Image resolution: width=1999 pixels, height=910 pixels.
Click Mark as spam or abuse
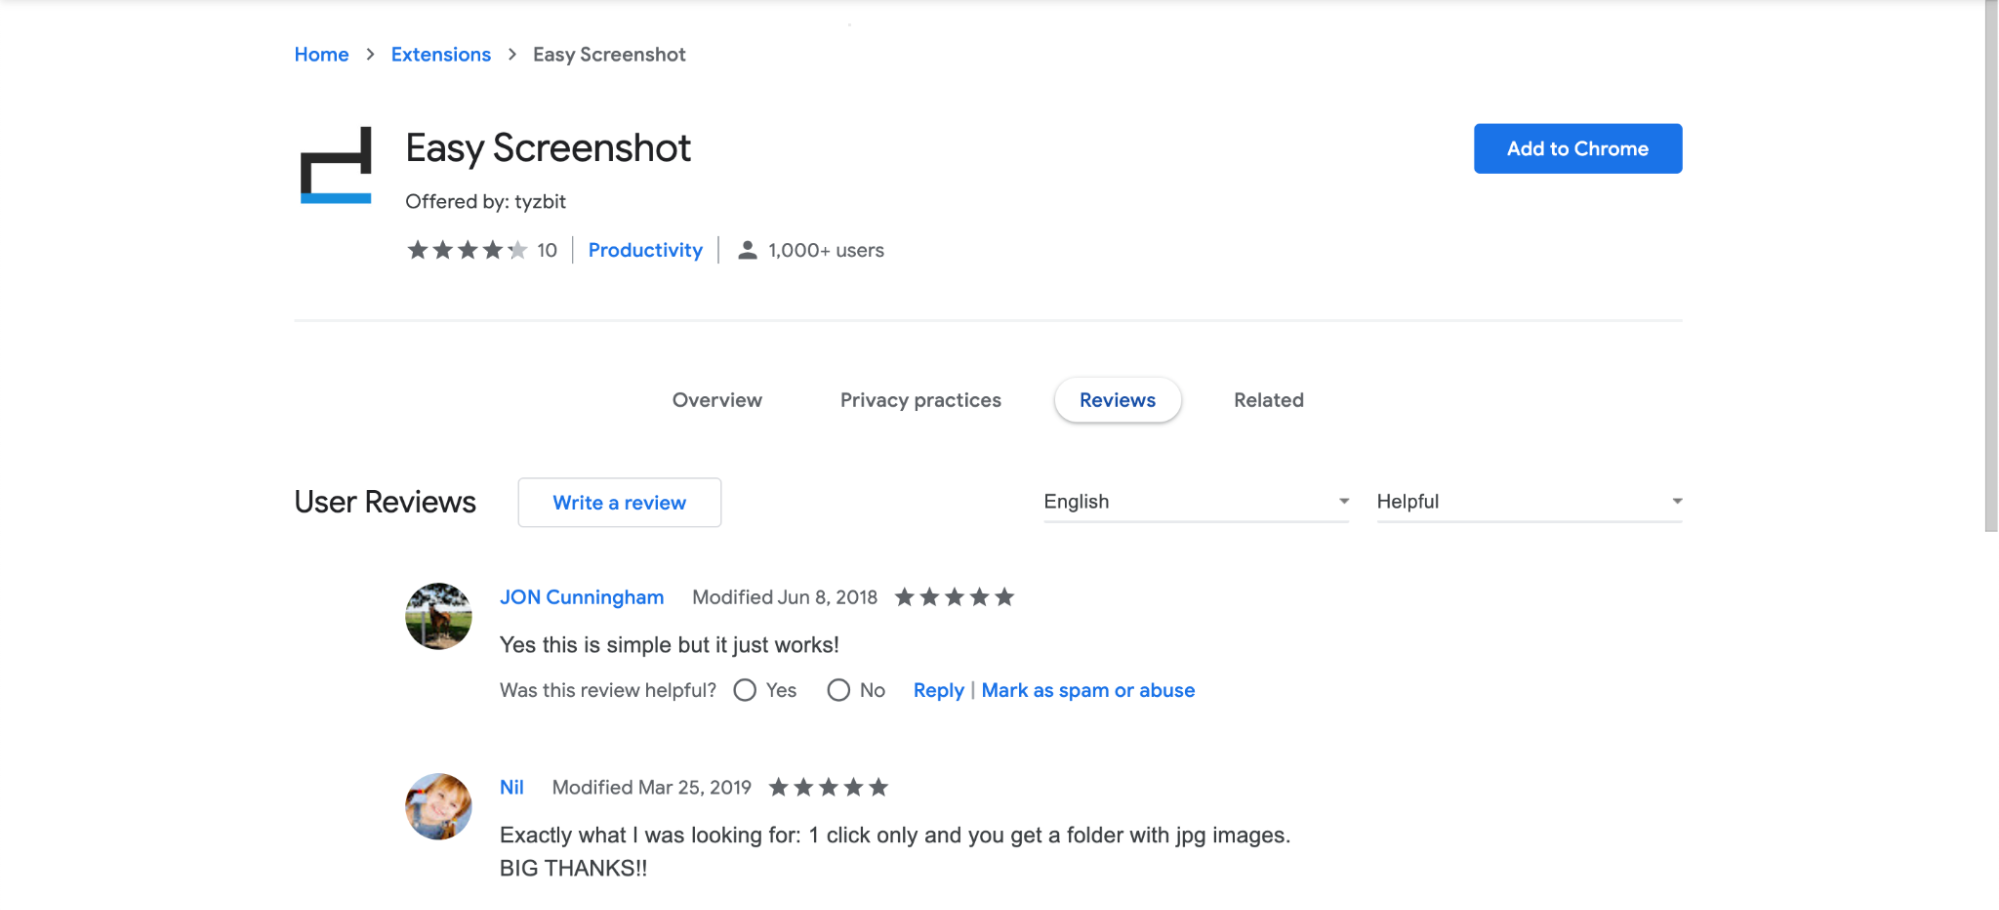1088,690
